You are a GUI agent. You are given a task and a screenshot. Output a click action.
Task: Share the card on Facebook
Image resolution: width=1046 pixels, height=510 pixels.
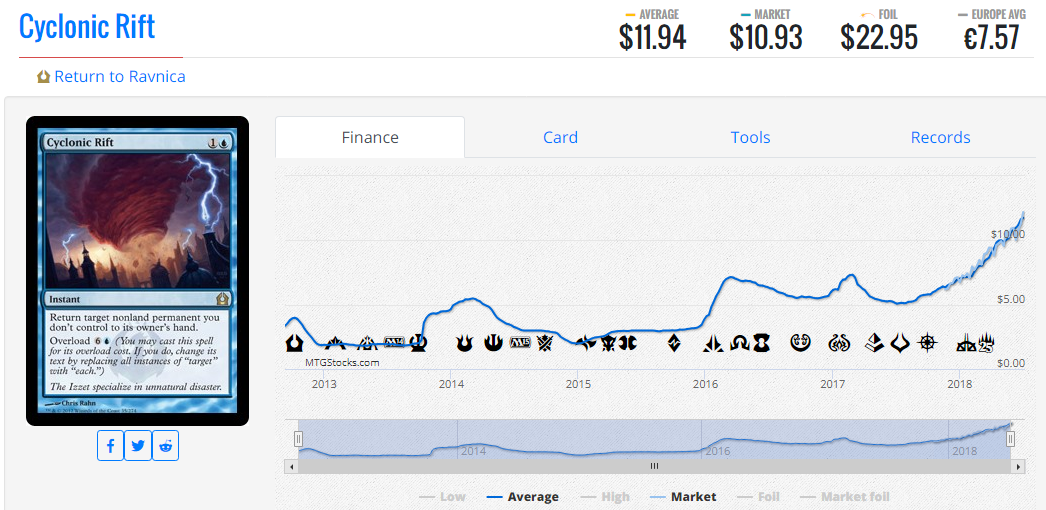coord(111,445)
